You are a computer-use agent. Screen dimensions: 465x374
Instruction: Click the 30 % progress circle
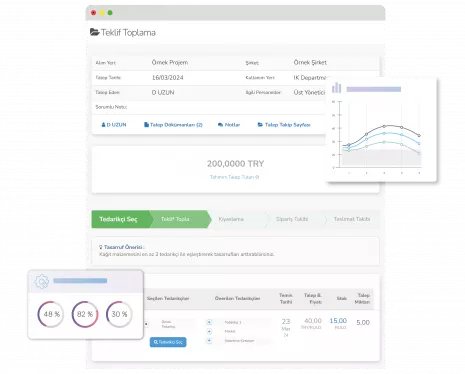(119, 314)
